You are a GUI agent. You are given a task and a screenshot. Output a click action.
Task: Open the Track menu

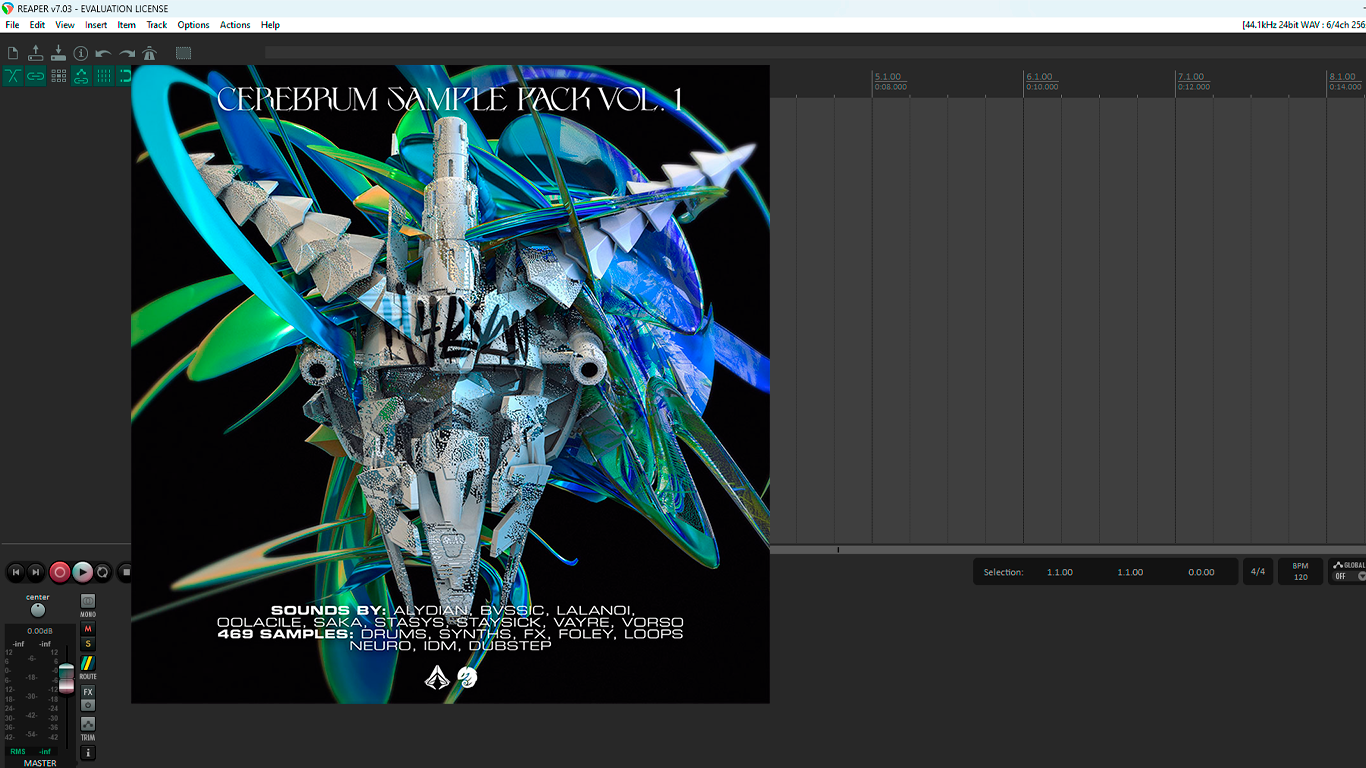click(x=157, y=25)
